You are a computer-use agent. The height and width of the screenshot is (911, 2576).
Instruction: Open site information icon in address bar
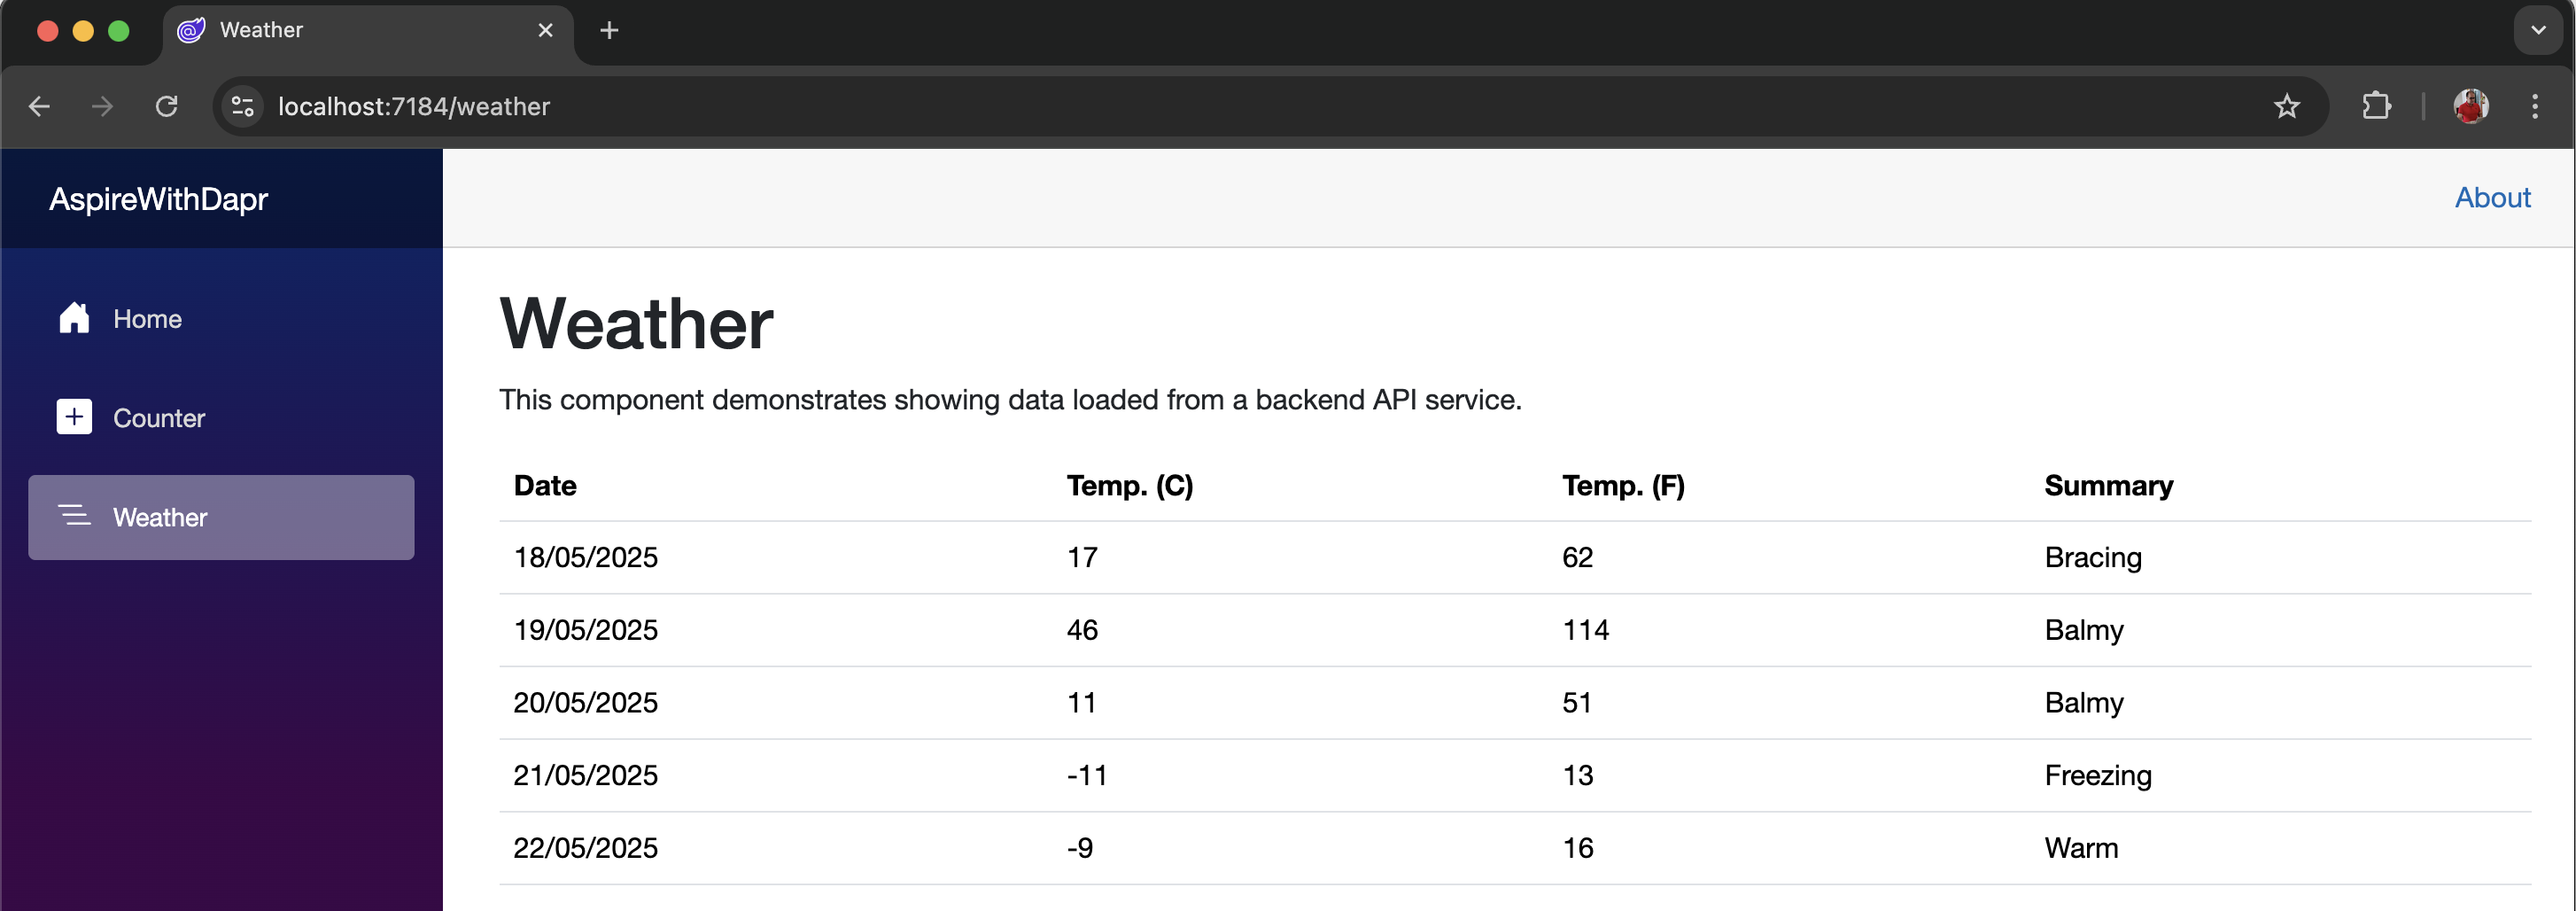tap(243, 106)
